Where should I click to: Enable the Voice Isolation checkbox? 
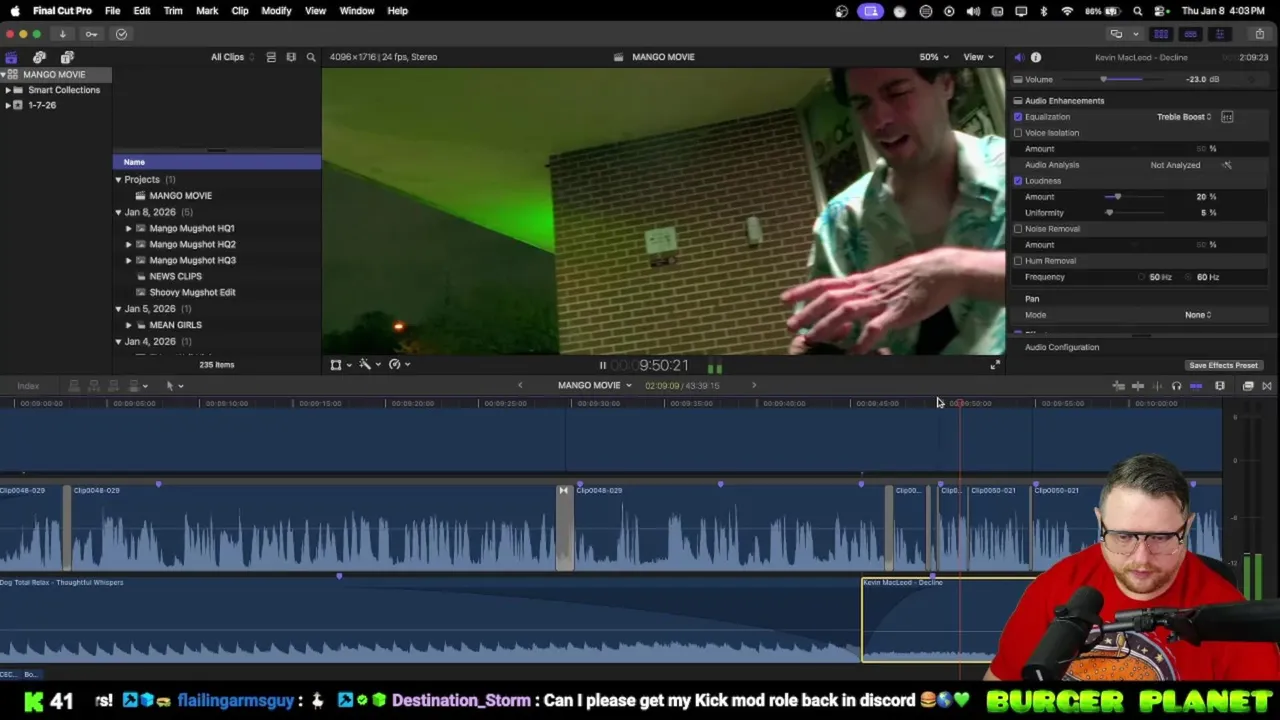1018,133
